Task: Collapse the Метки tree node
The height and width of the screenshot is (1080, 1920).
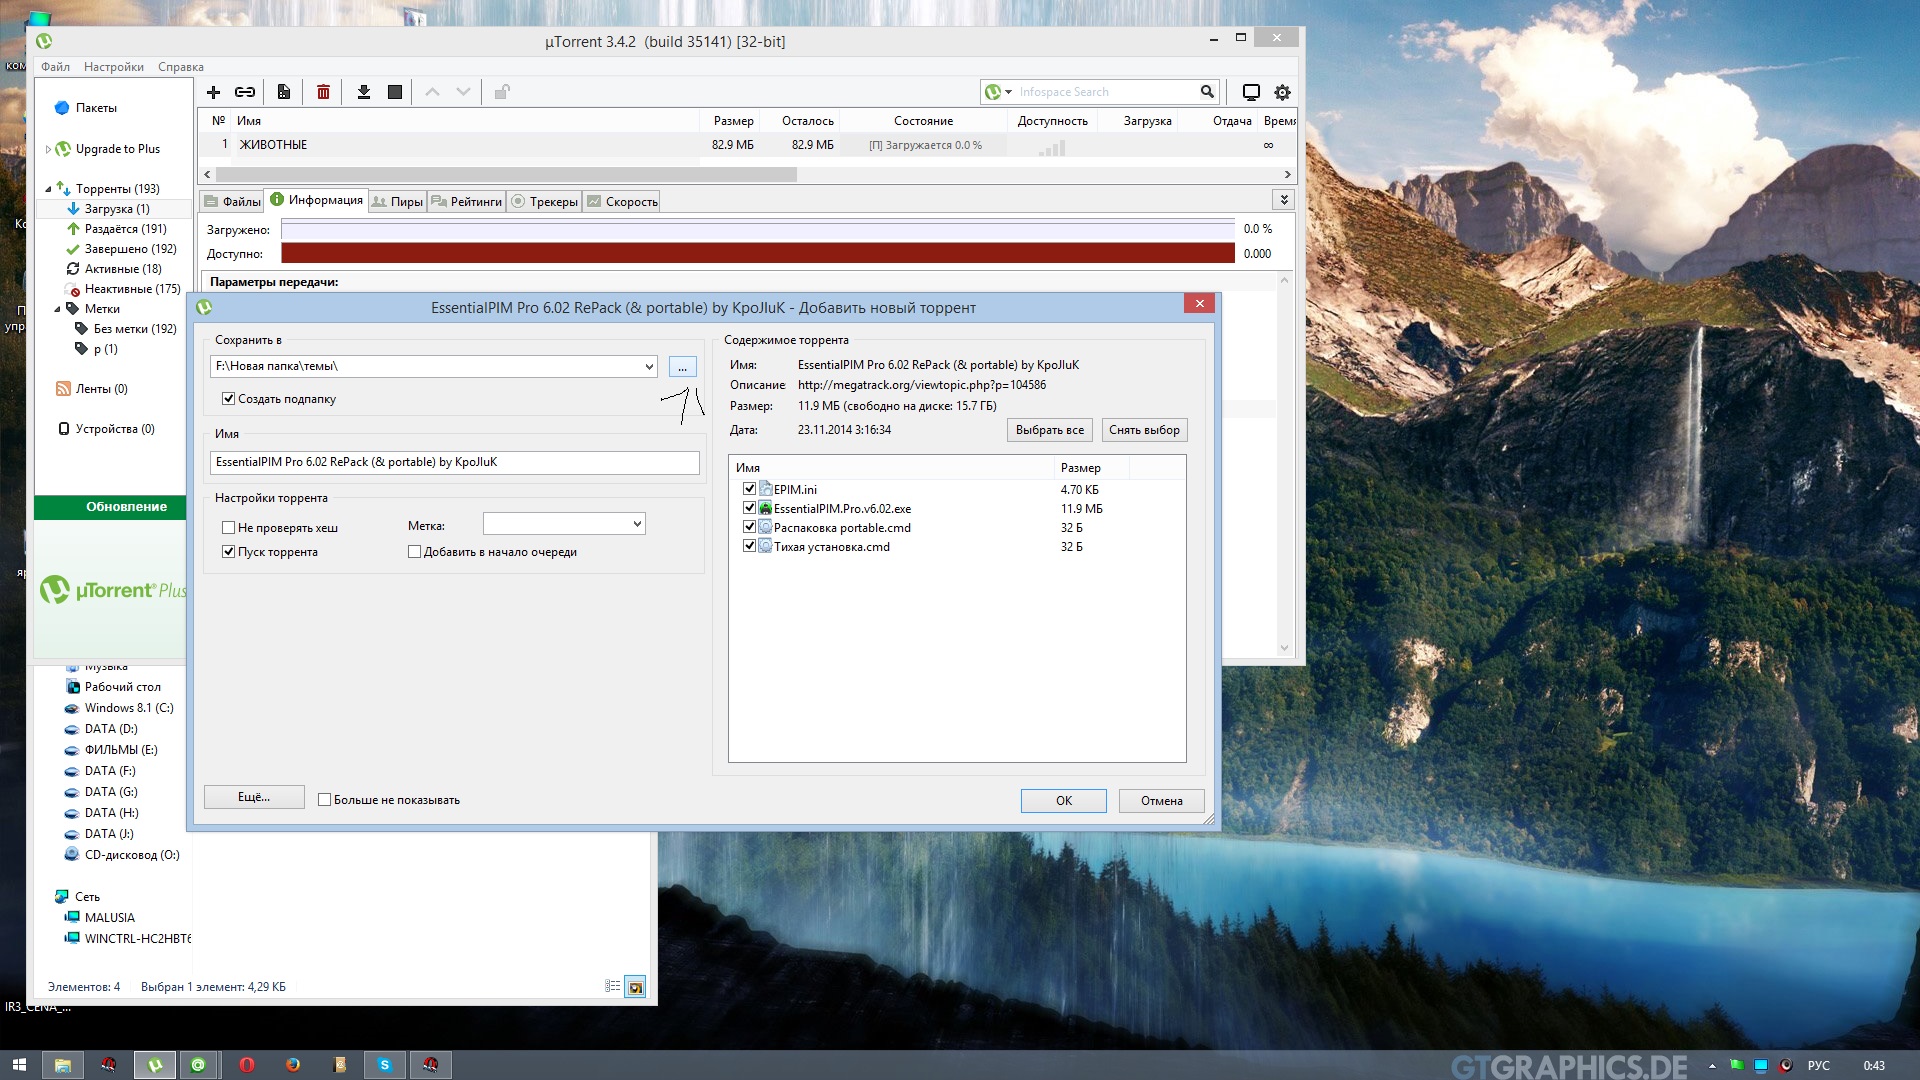Action: 57,308
